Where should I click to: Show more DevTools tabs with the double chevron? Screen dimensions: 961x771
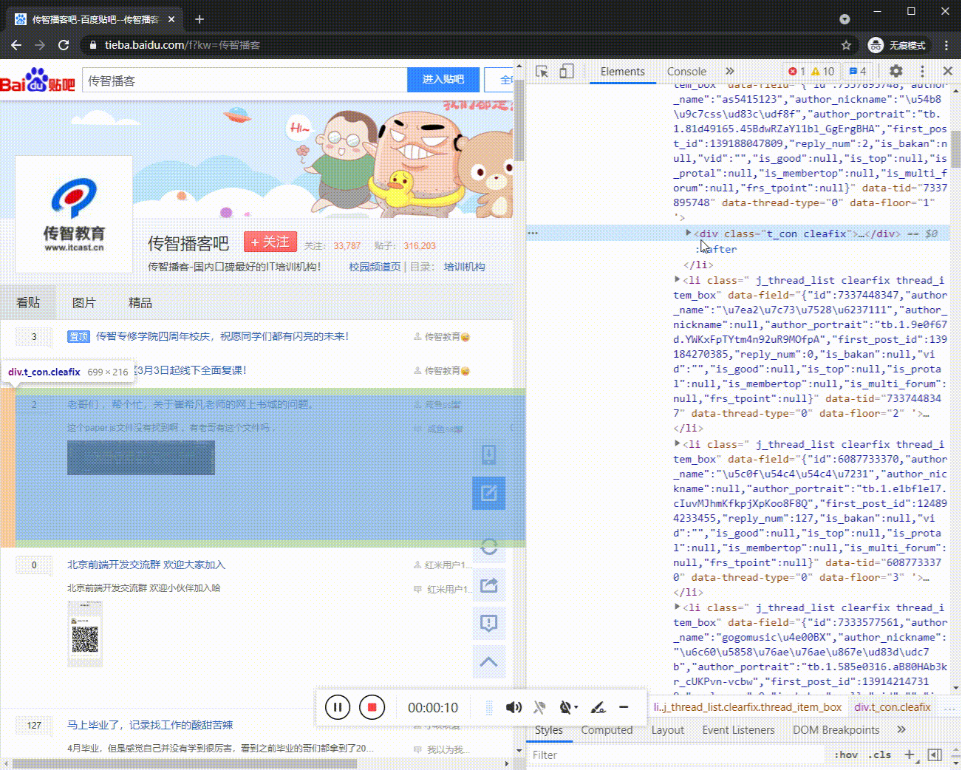click(729, 71)
